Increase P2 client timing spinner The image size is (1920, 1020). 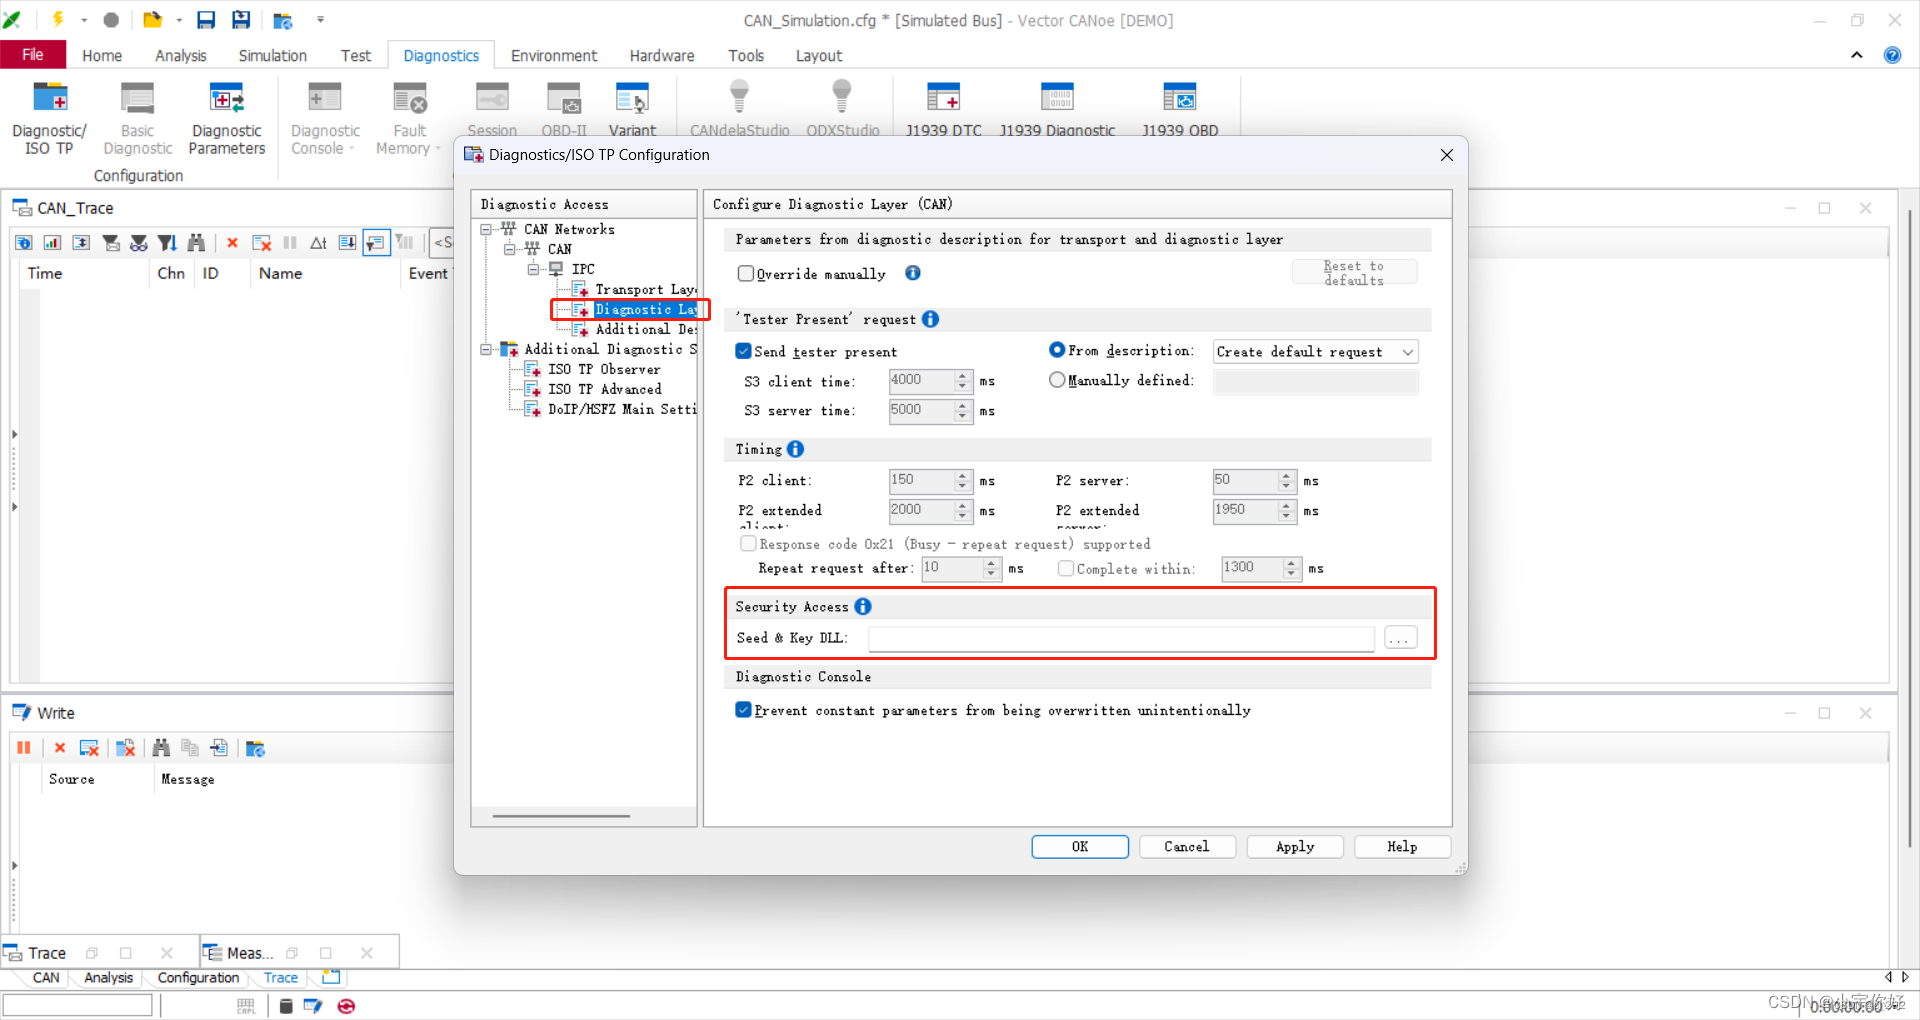(x=962, y=475)
